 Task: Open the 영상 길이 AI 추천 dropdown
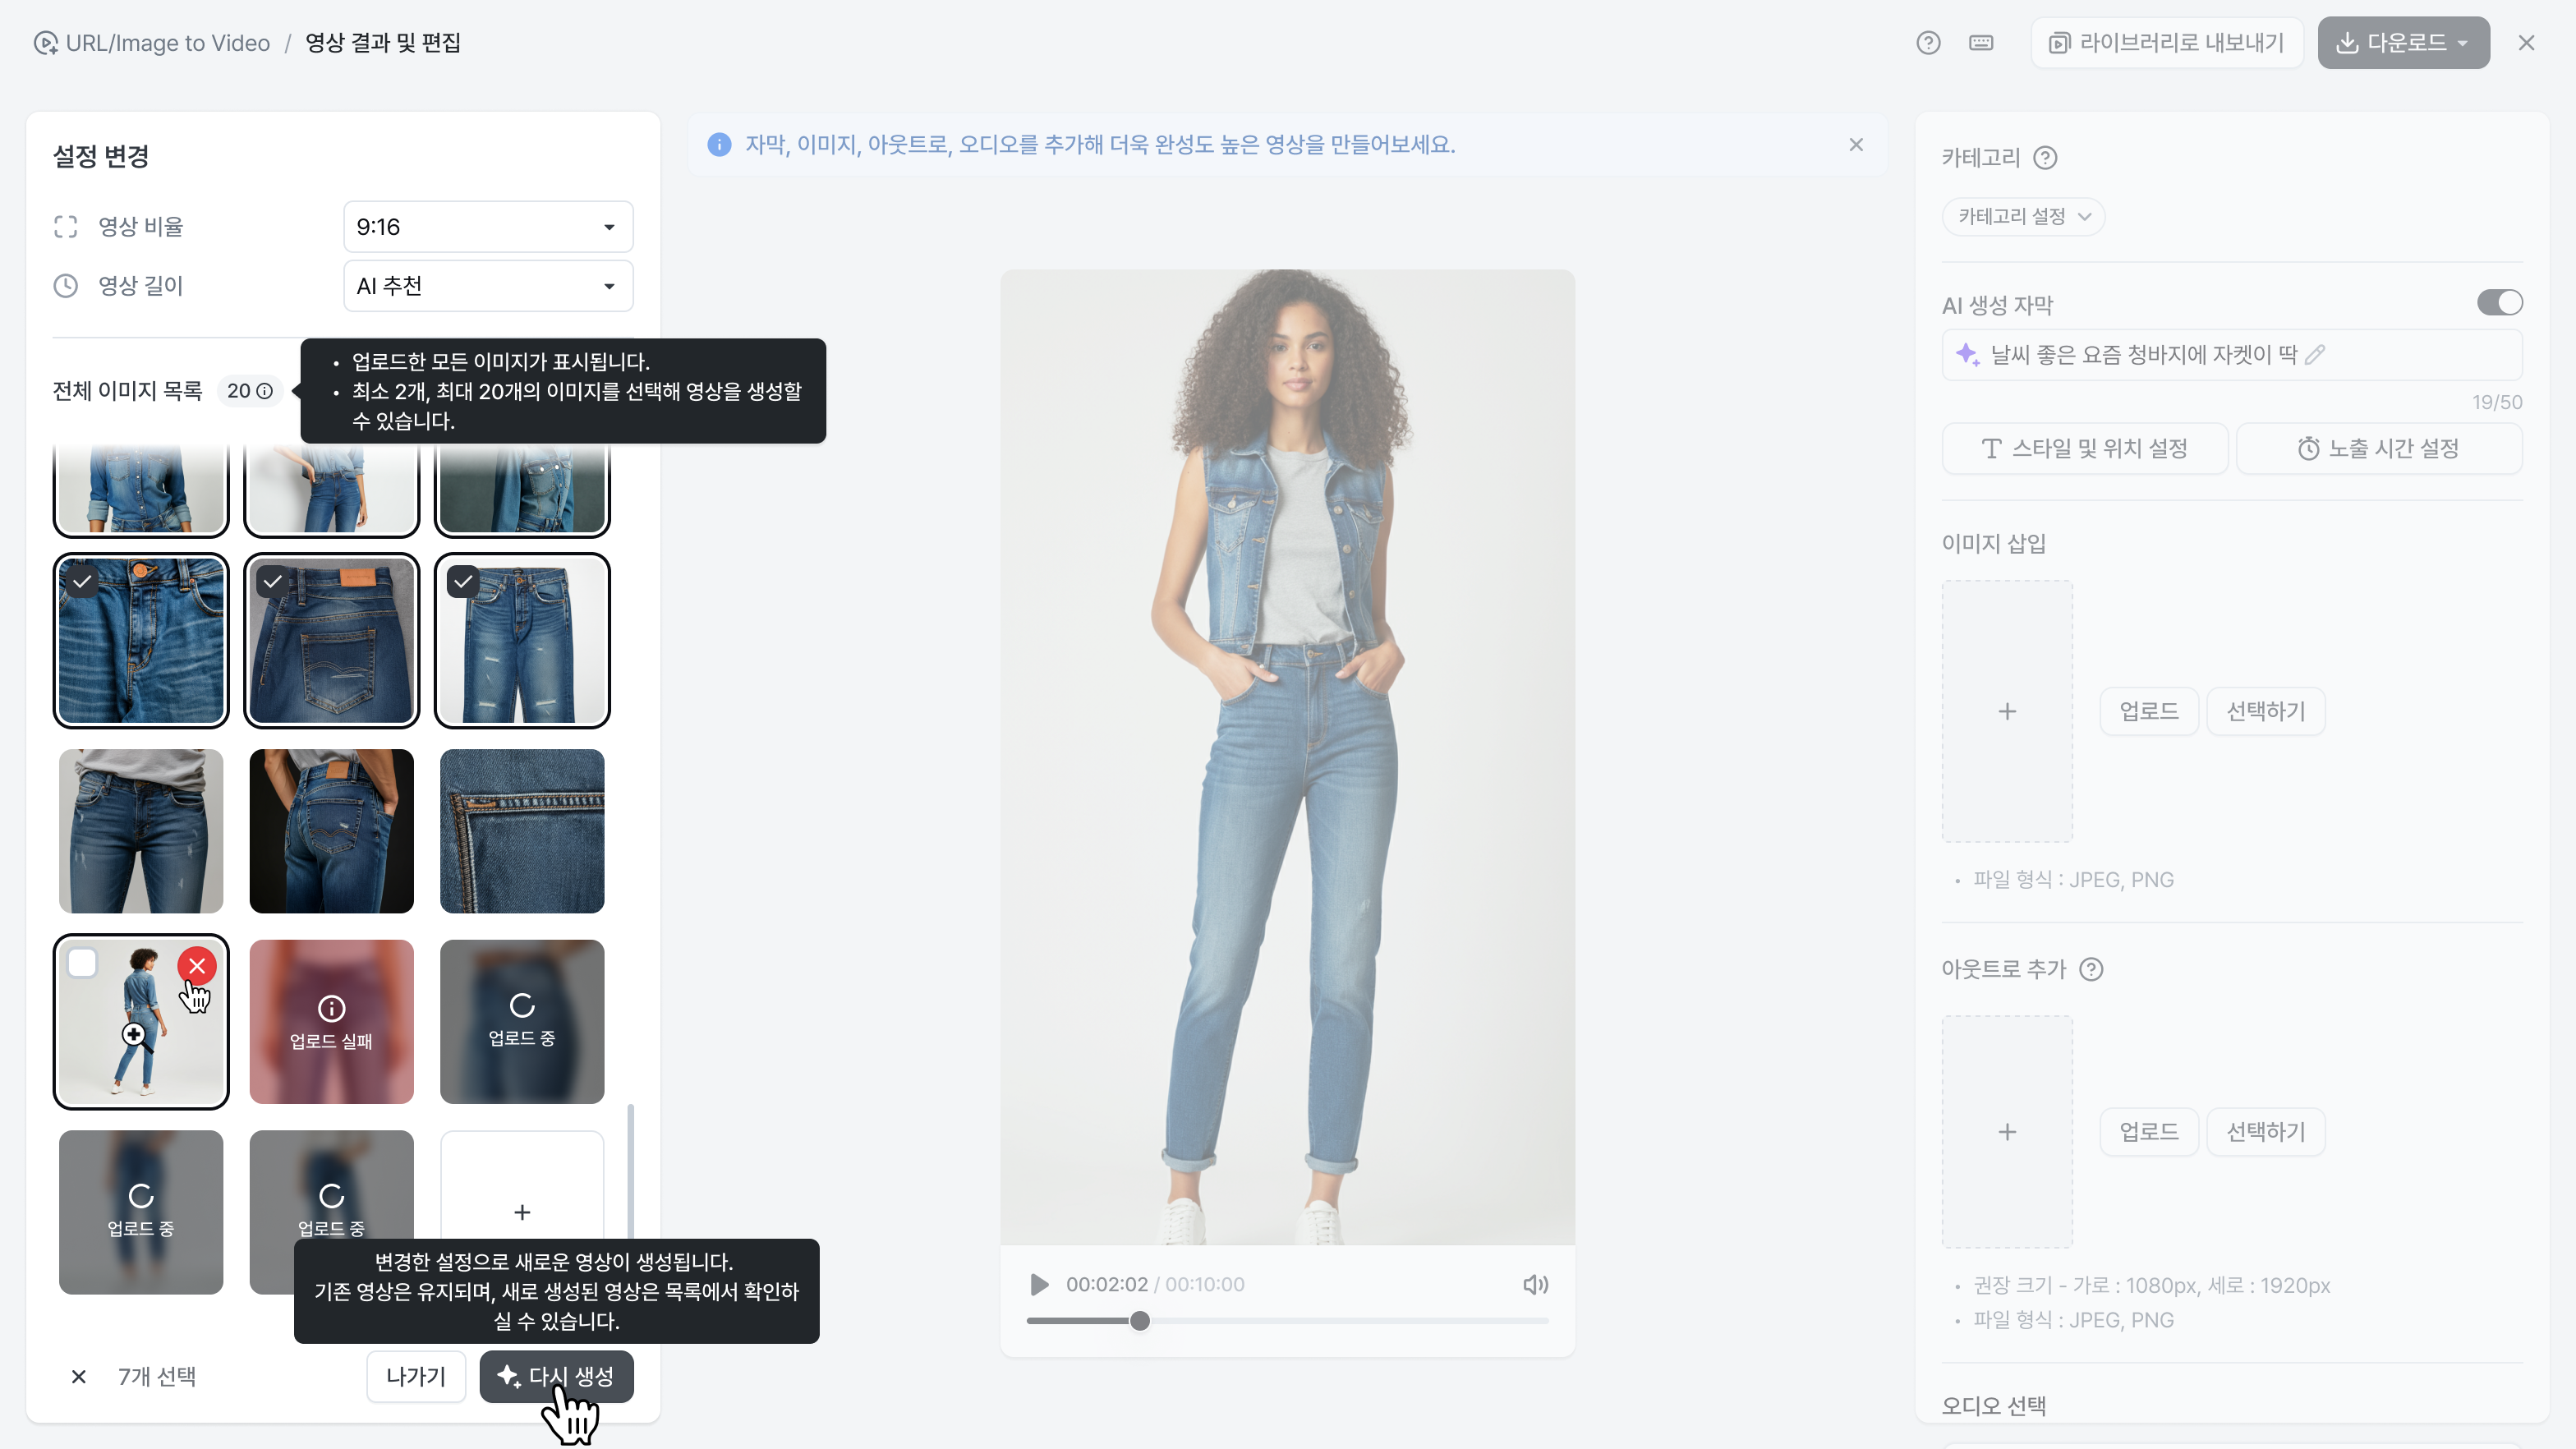coord(488,286)
